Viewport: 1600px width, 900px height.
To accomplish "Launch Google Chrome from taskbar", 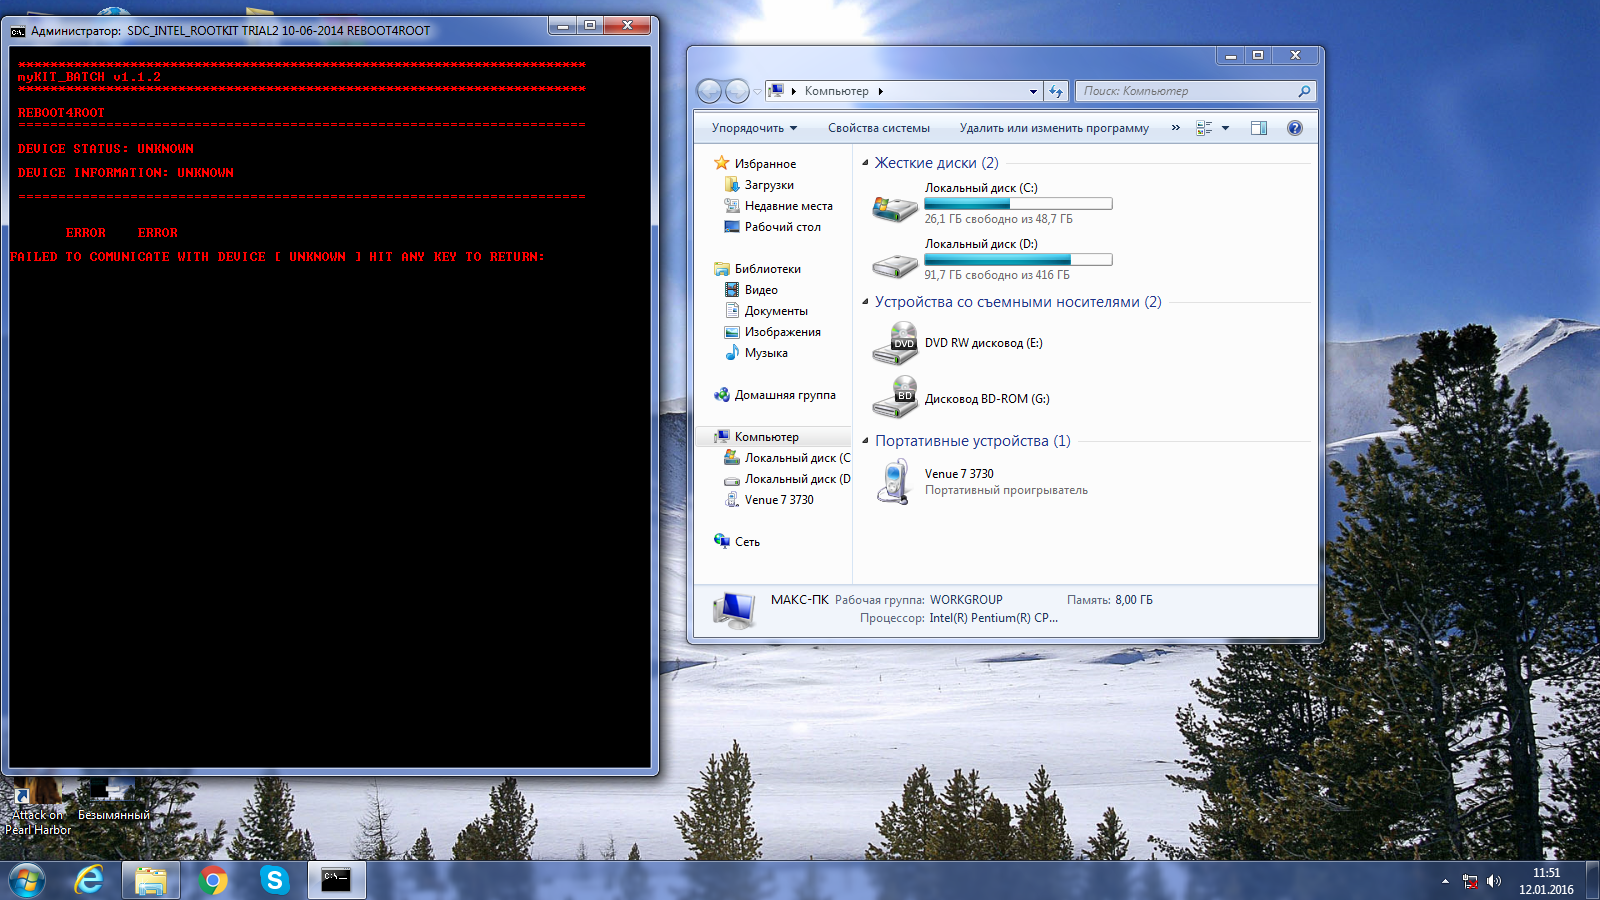I will pyautogui.click(x=213, y=880).
